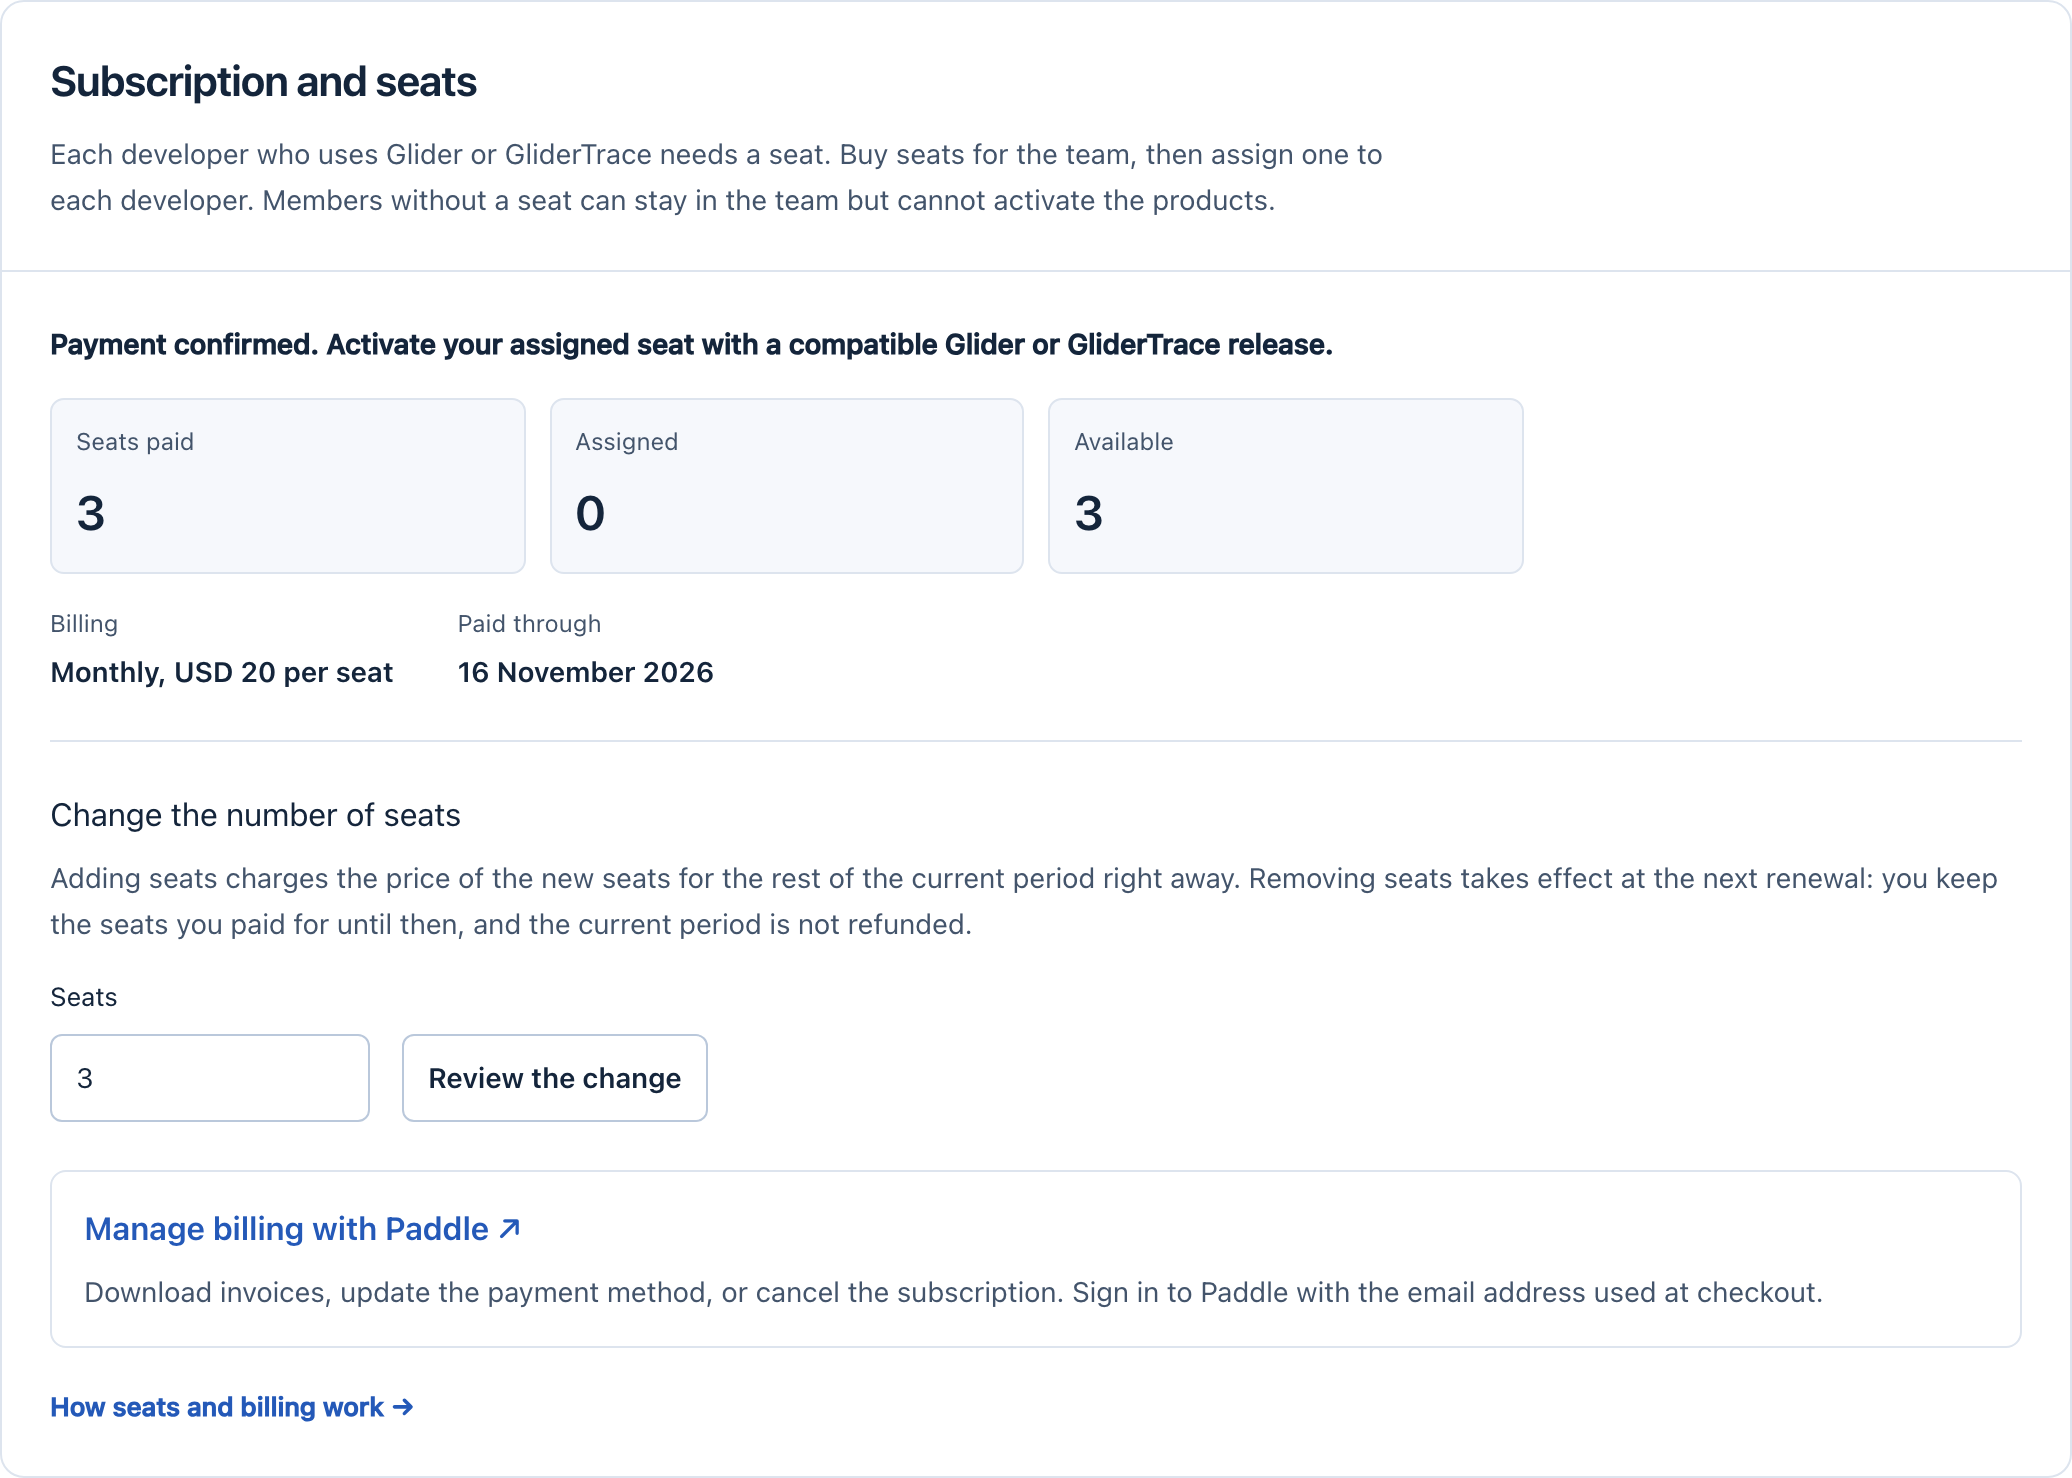This screenshot has height=1478, width=2072.
Task: Click the Paid through label
Action: click(530, 624)
